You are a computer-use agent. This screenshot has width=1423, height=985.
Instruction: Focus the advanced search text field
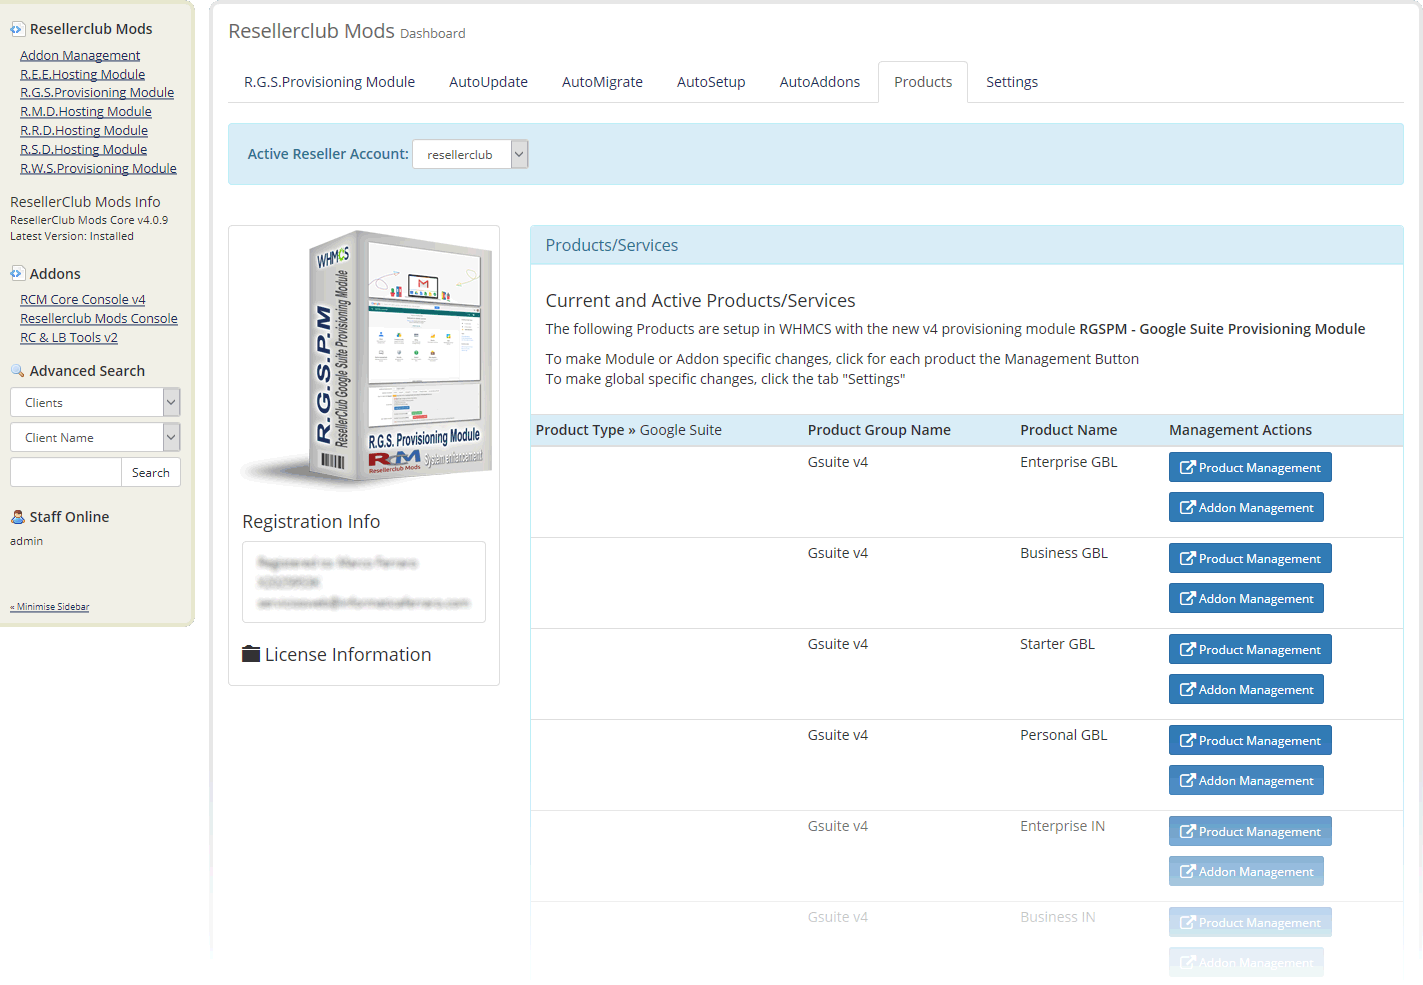coord(65,472)
